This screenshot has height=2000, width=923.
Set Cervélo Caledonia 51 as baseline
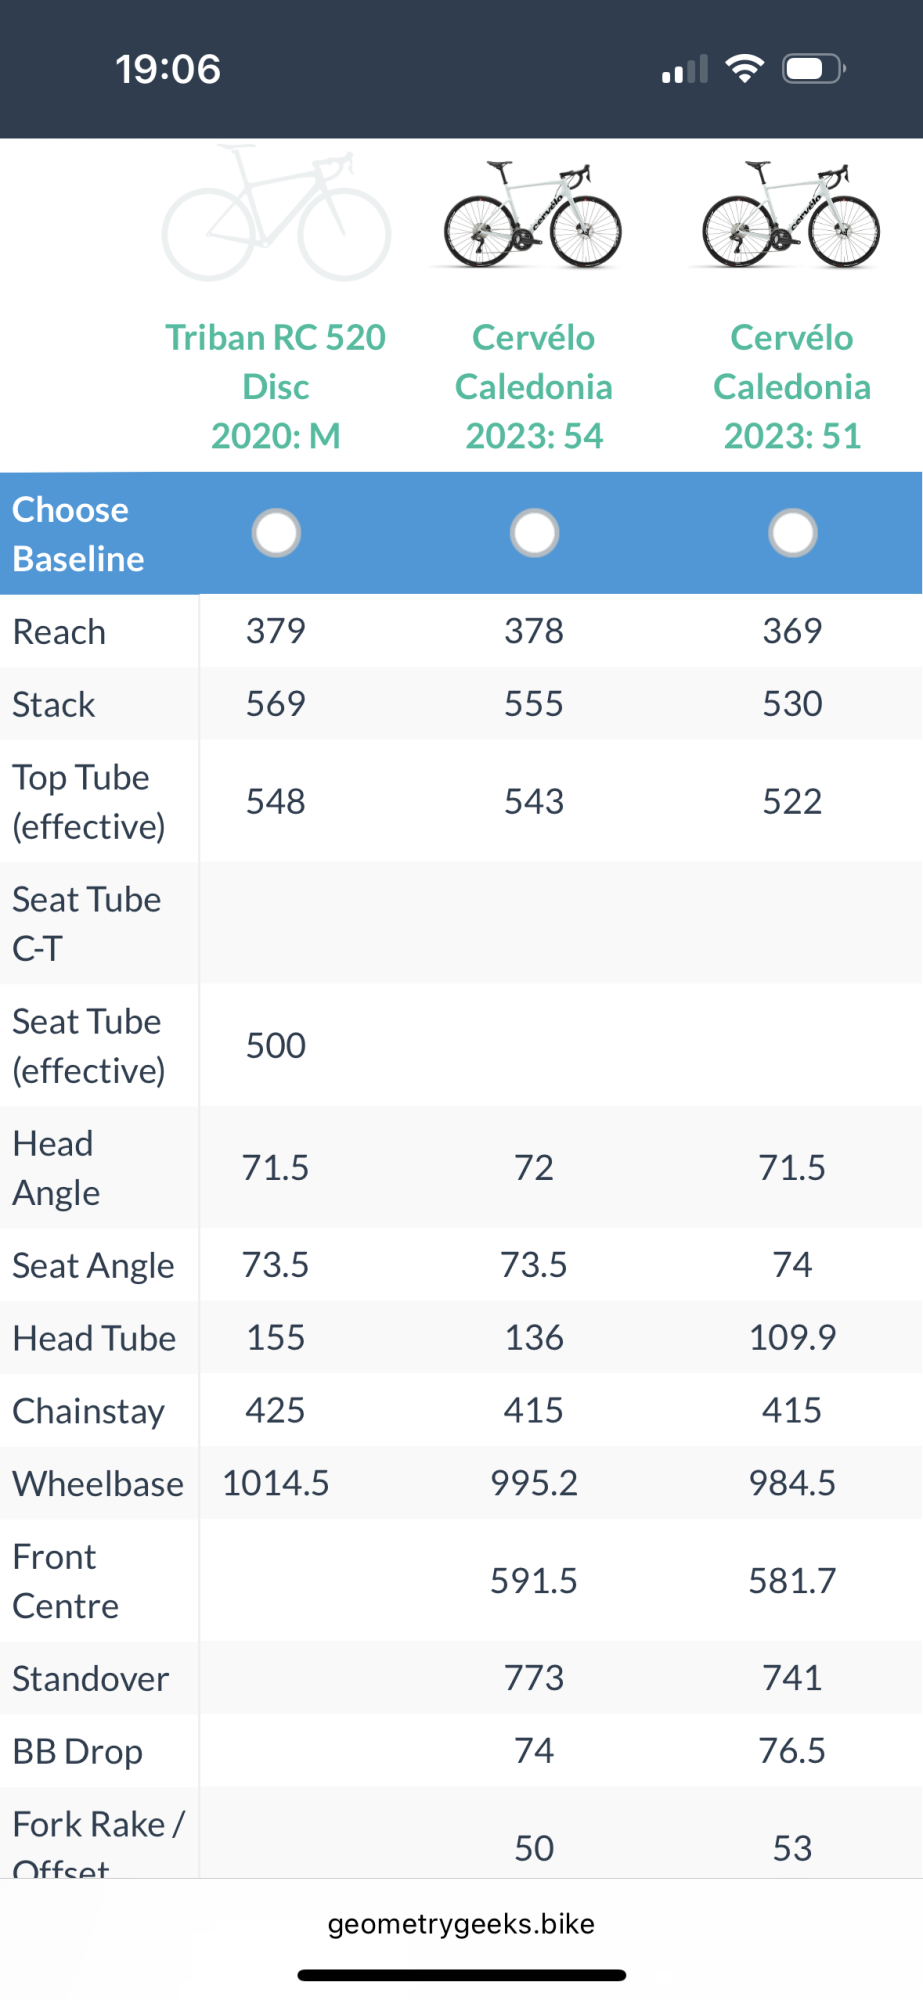[792, 533]
